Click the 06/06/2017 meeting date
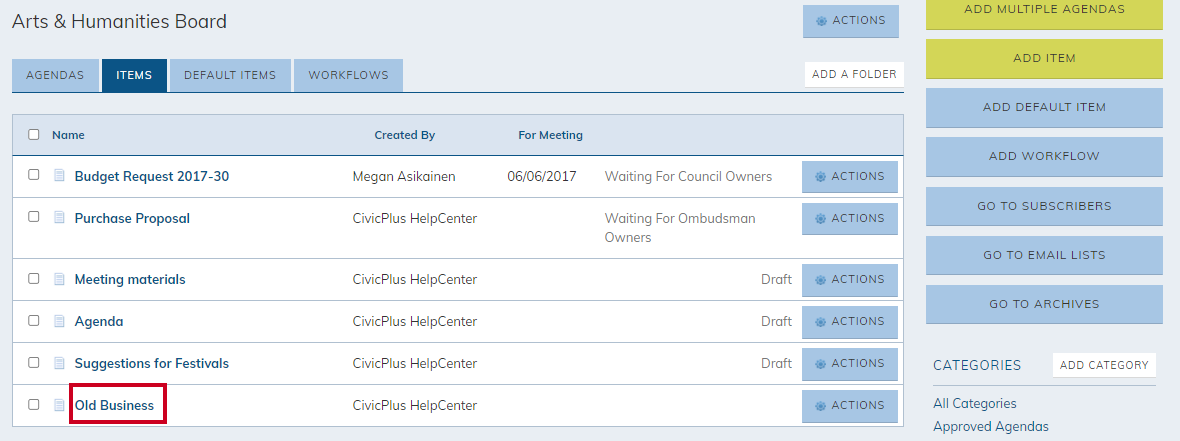 pos(542,177)
